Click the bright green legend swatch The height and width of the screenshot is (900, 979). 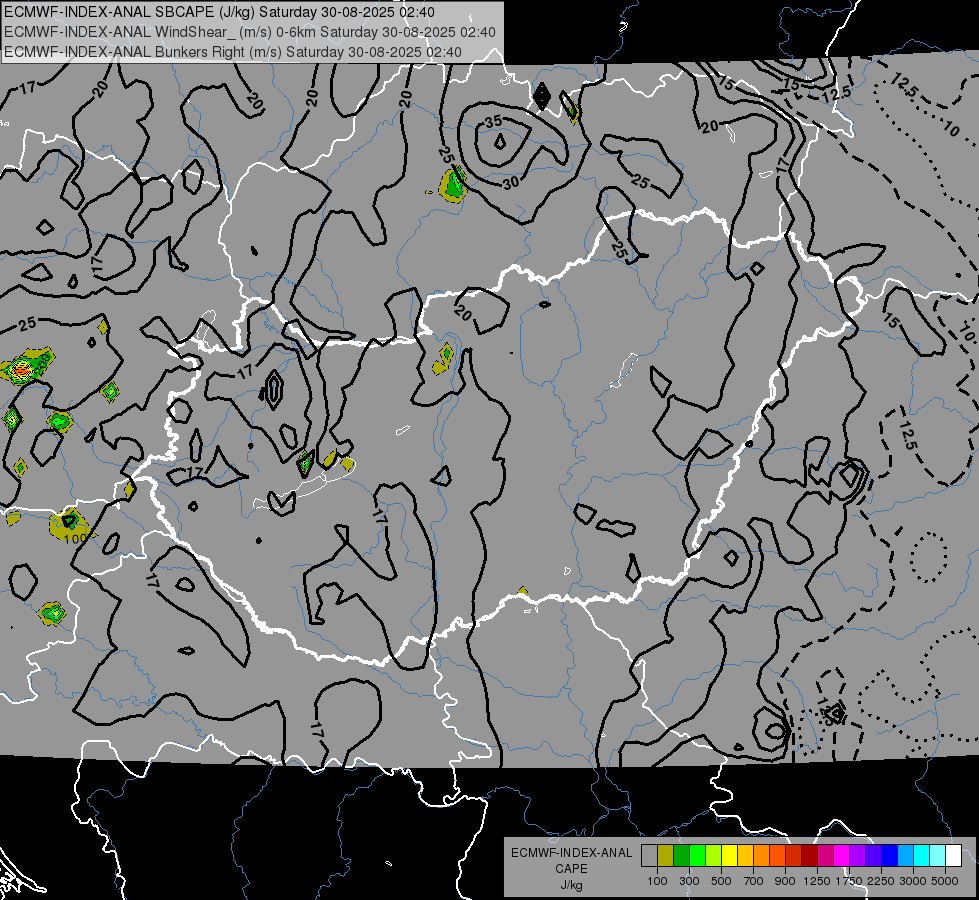pyautogui.click(x=697, y=856)
